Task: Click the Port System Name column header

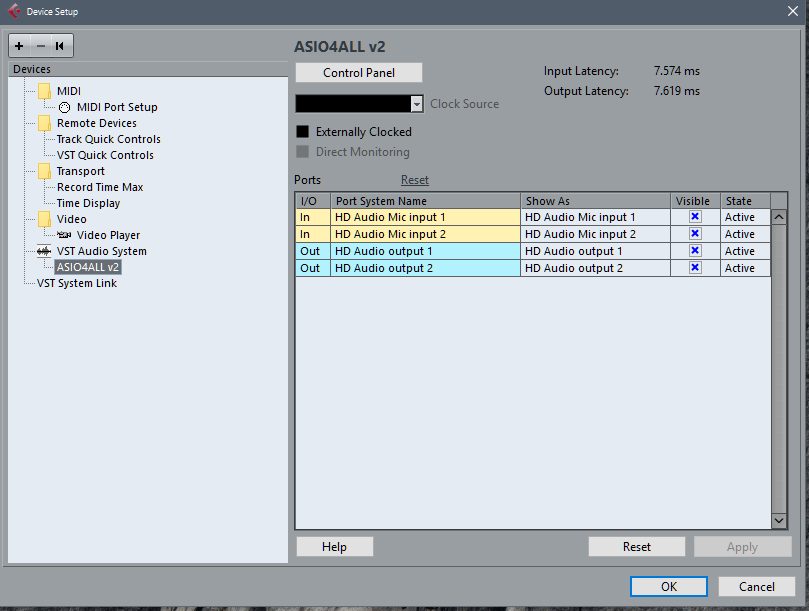Action: [x=426, y=201]
